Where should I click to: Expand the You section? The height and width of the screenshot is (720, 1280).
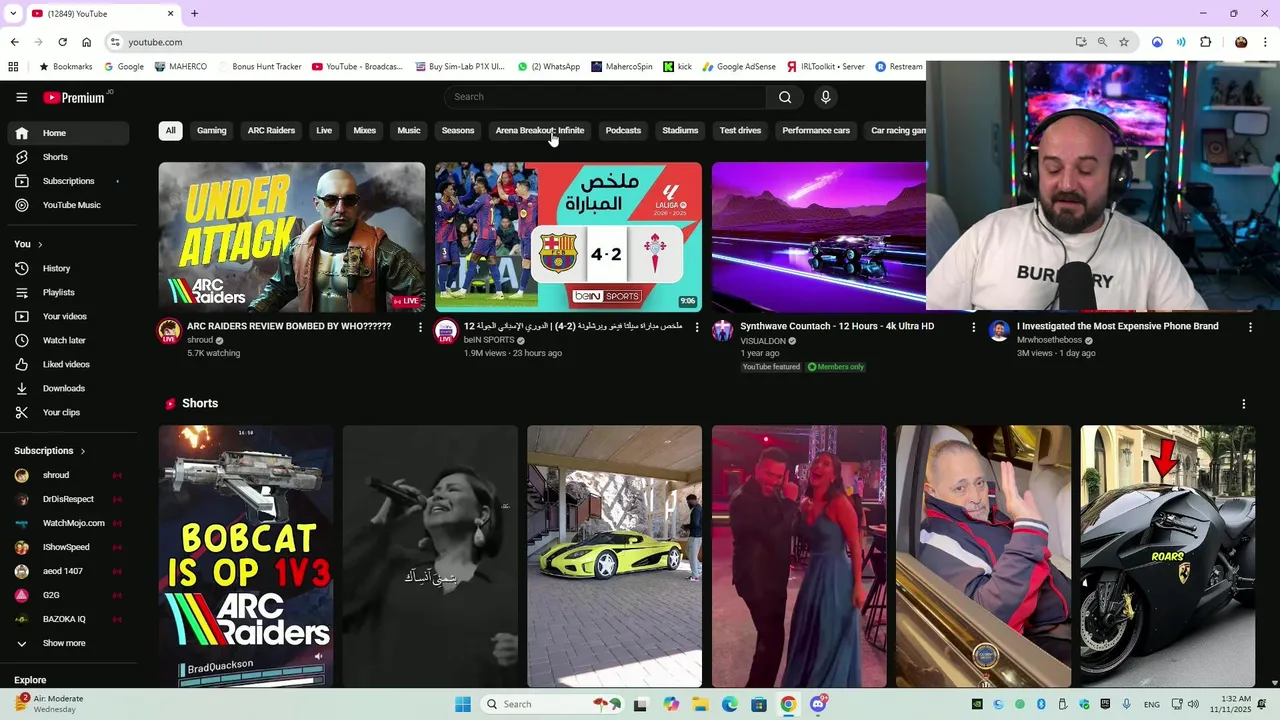point(28,244)
